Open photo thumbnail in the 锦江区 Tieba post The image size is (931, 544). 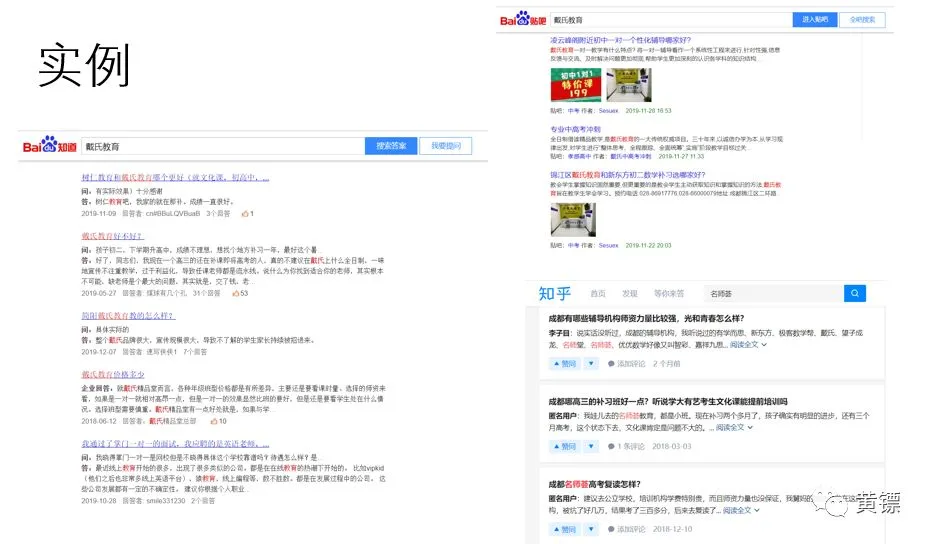pyautogui.click(x=573, y=220)
